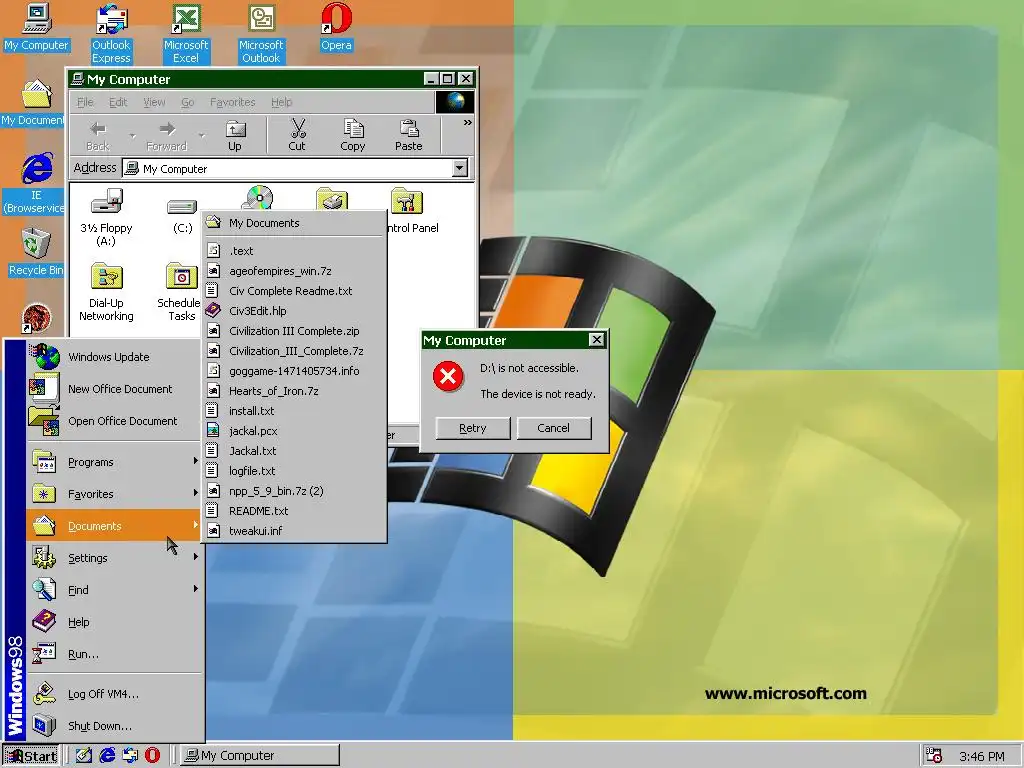The width and height of the screenshot is (1024, 768).
Task: Open Civ3Edit.hlp recent document
Action: point(294,311)
